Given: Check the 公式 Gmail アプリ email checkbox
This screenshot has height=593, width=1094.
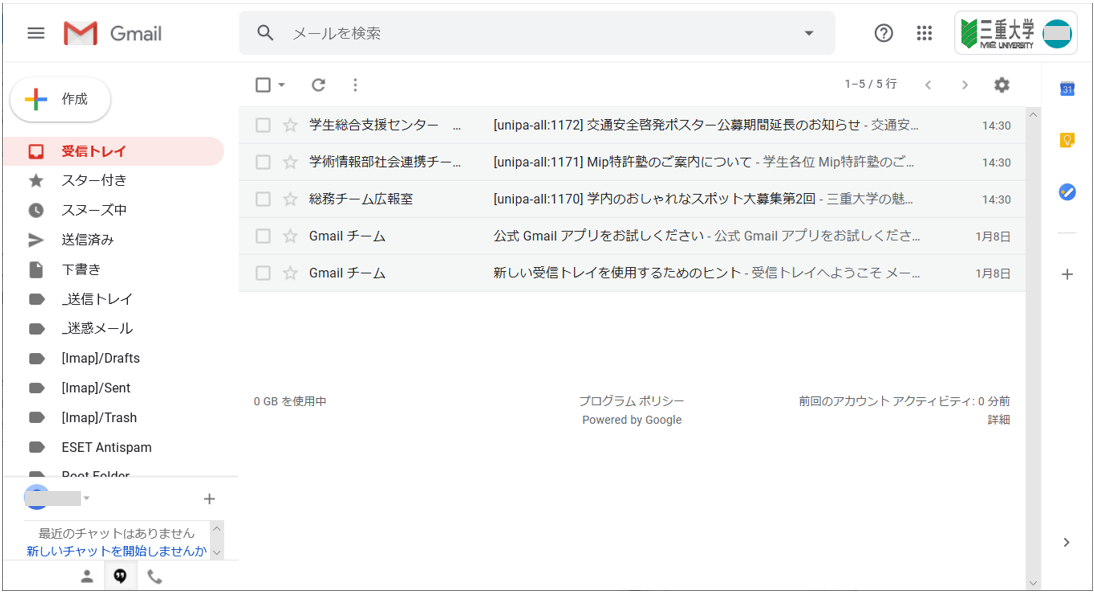Looking at the screenshot, I should tap(263, 236).
